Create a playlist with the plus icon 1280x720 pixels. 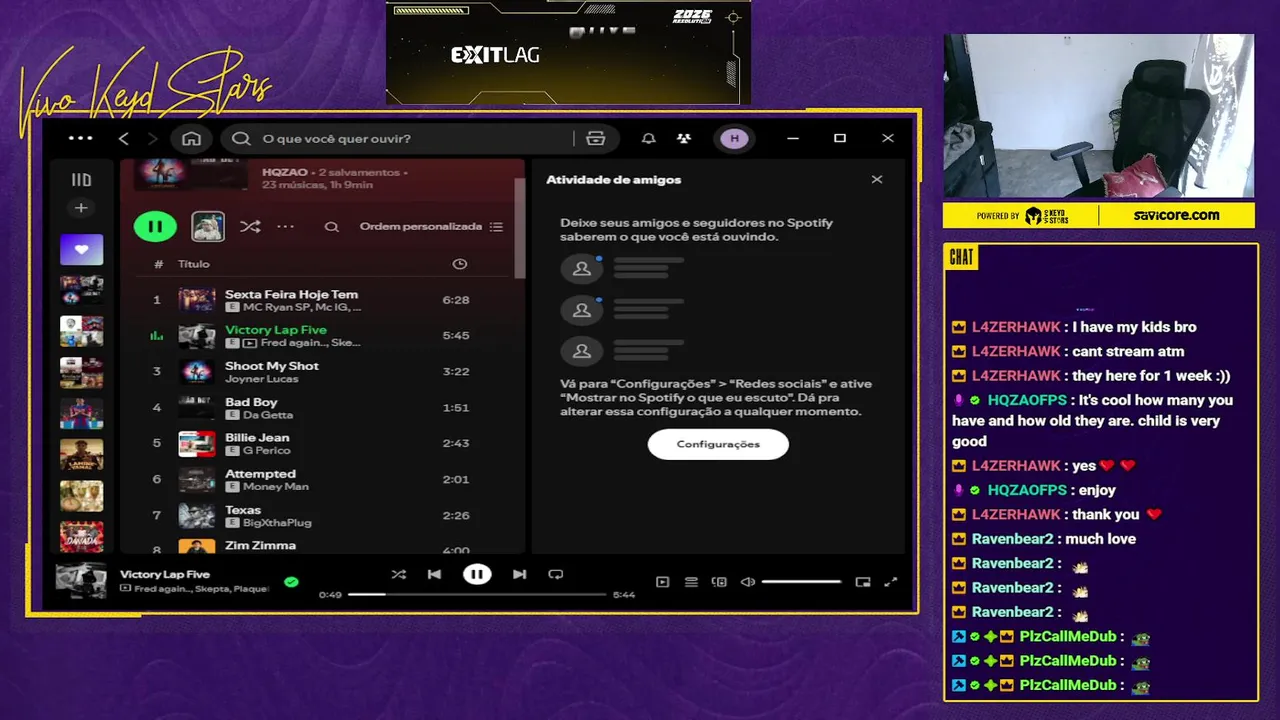[81, 208]
